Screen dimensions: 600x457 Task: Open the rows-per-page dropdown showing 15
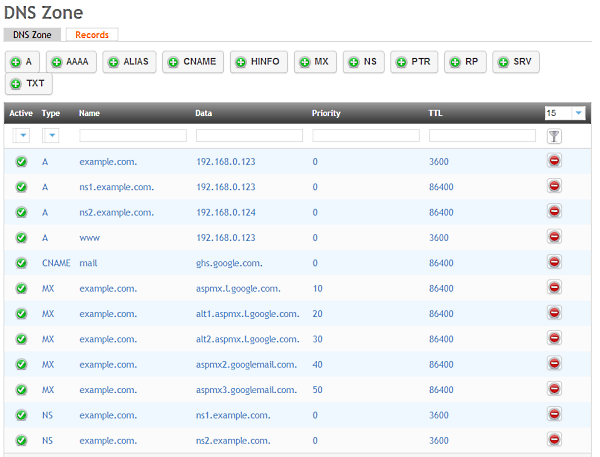[x=565, y=113]
